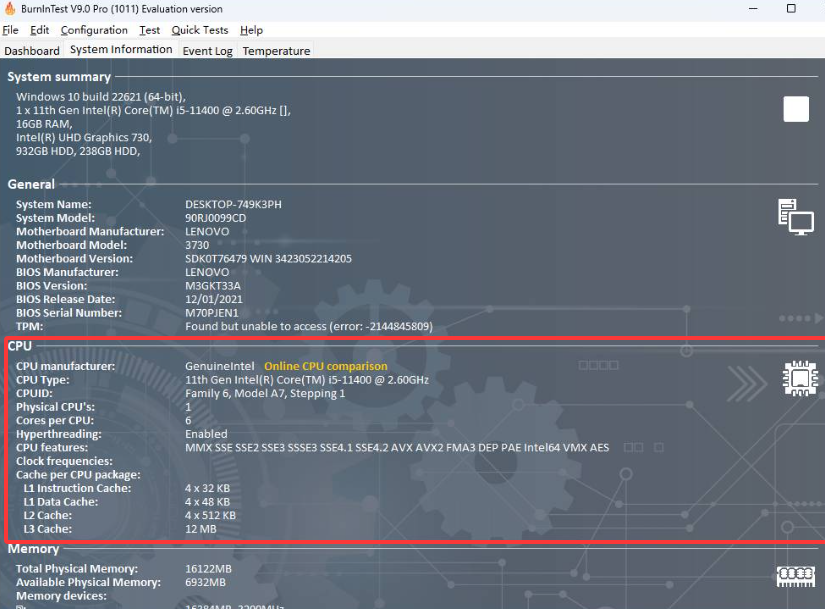Open the File menu
The image size is (825, 609).
11,30
